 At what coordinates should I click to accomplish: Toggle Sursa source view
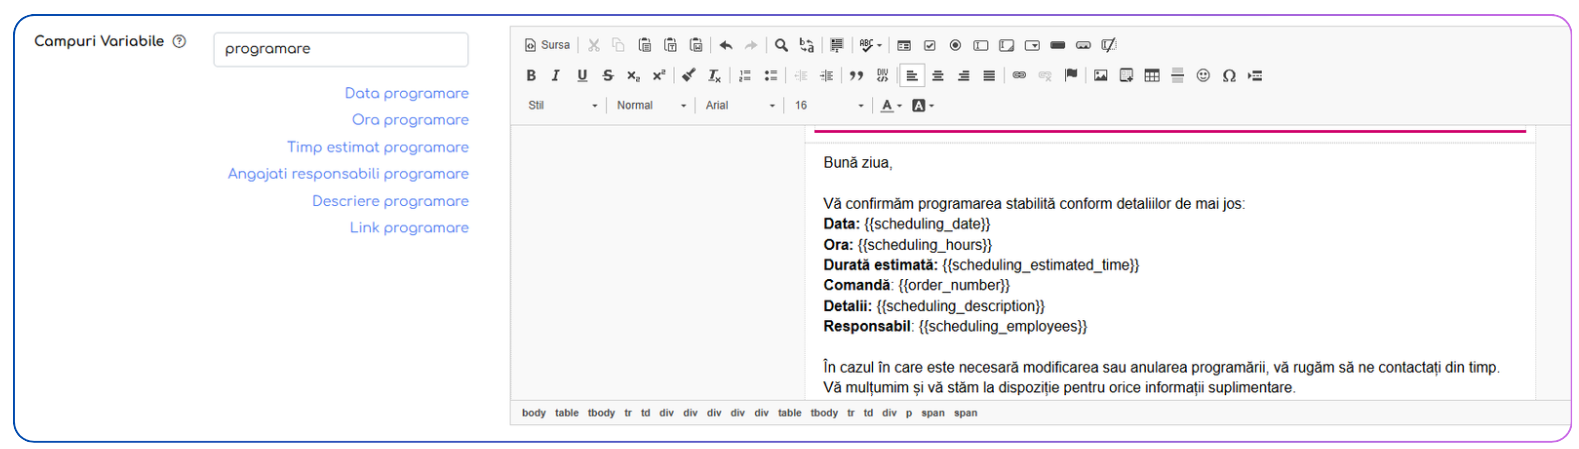[547, 45]
